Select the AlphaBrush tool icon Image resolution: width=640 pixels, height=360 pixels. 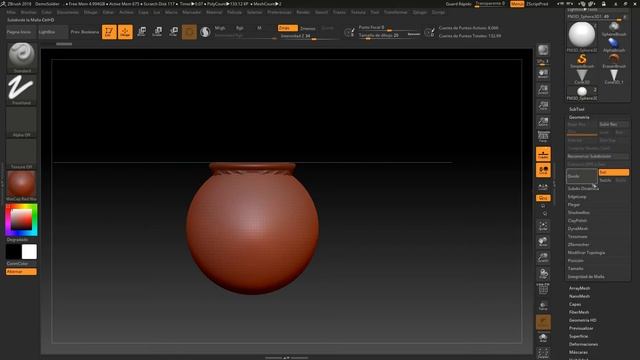[x=614, y=44]
